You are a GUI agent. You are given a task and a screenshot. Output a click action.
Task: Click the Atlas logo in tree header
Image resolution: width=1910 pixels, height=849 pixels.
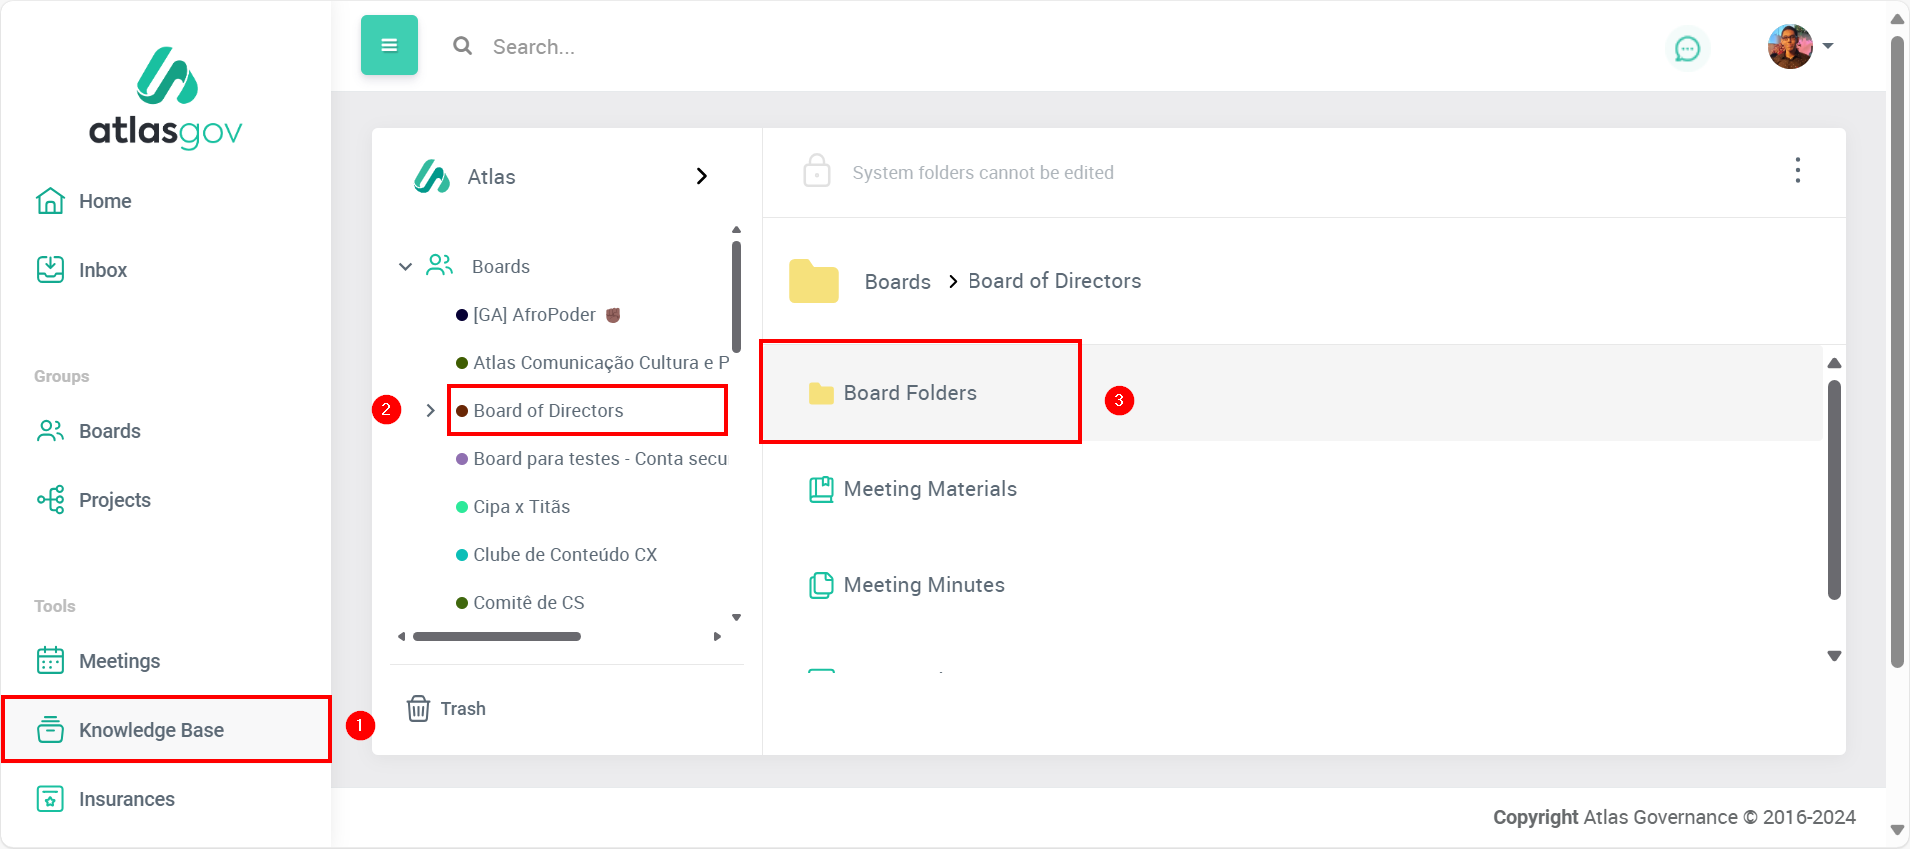coord(432,177)
